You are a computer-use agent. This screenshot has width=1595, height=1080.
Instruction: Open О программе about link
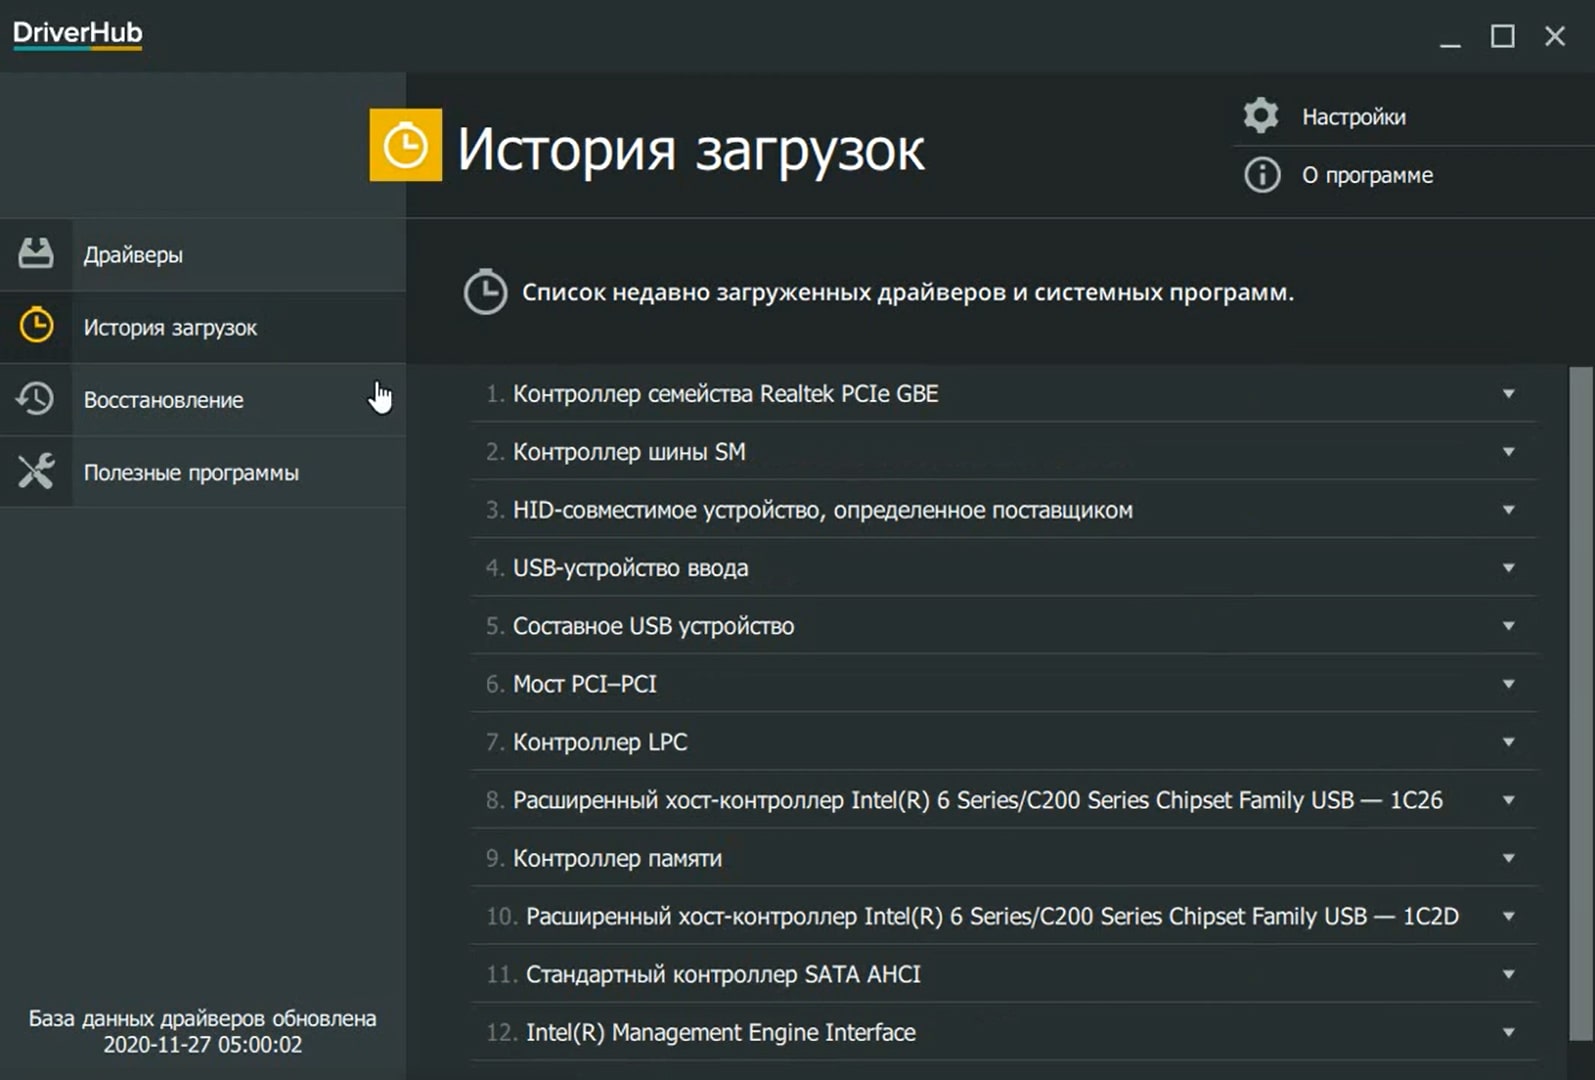click(x=1367, y=176)
